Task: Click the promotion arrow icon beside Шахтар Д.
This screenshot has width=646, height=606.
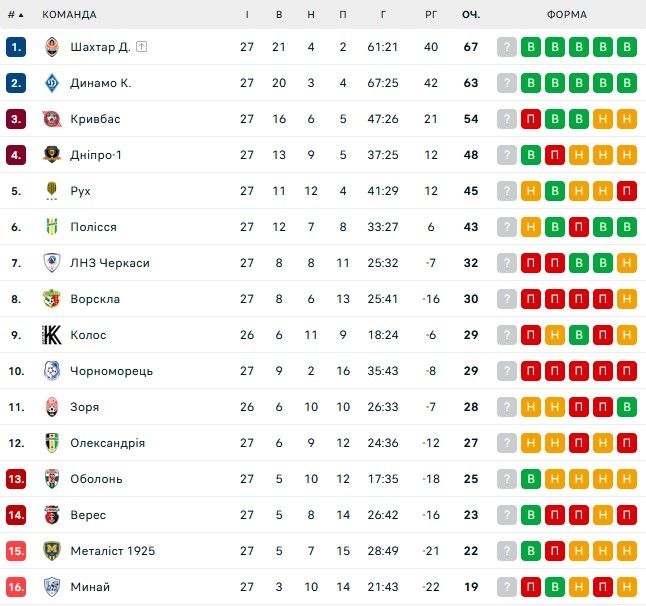Action: pos(142,47)
